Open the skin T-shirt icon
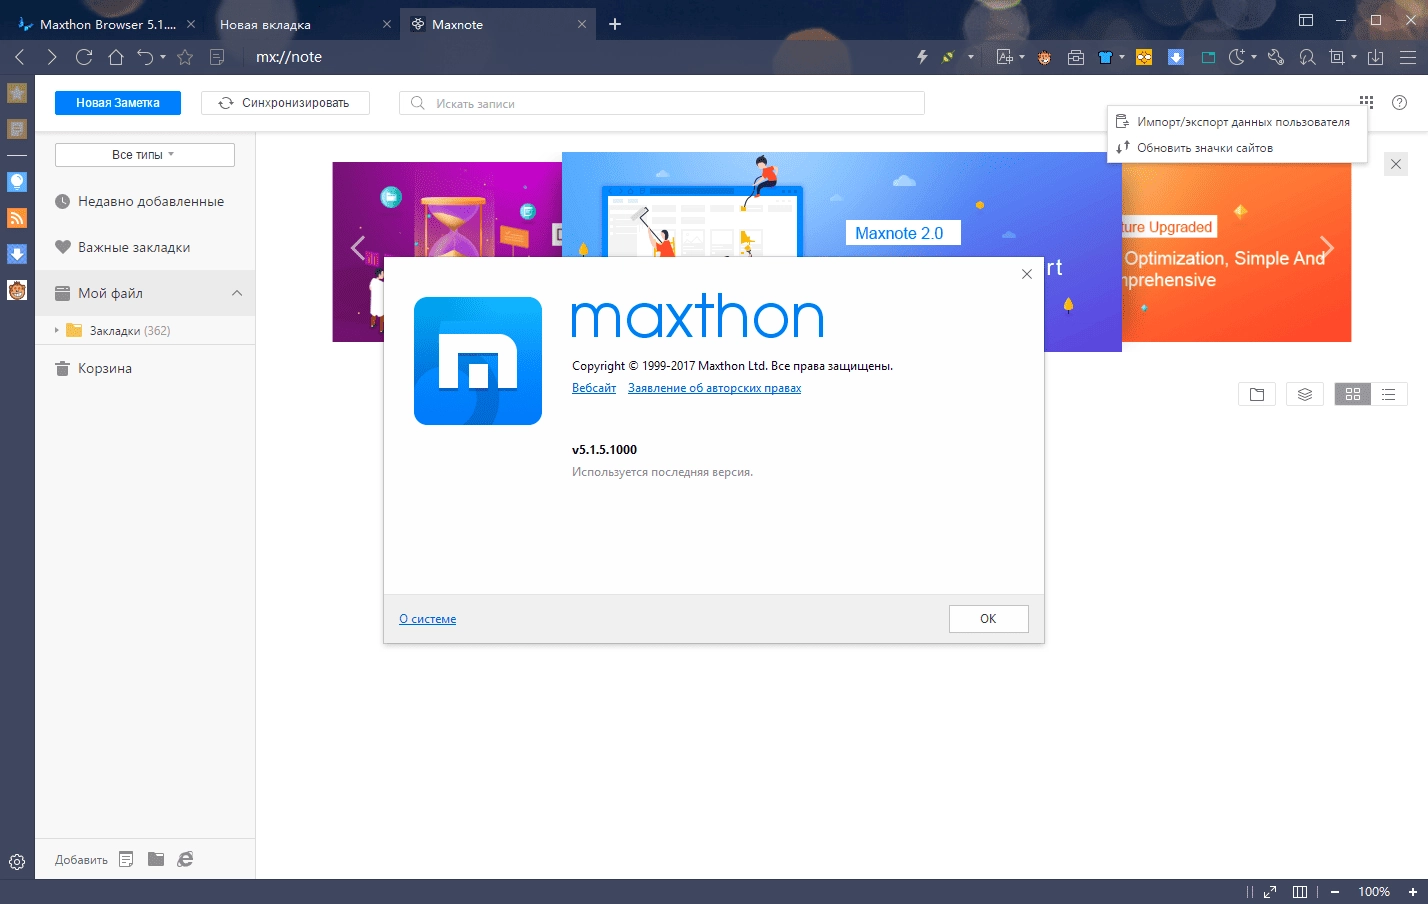 click(1105, 57)
